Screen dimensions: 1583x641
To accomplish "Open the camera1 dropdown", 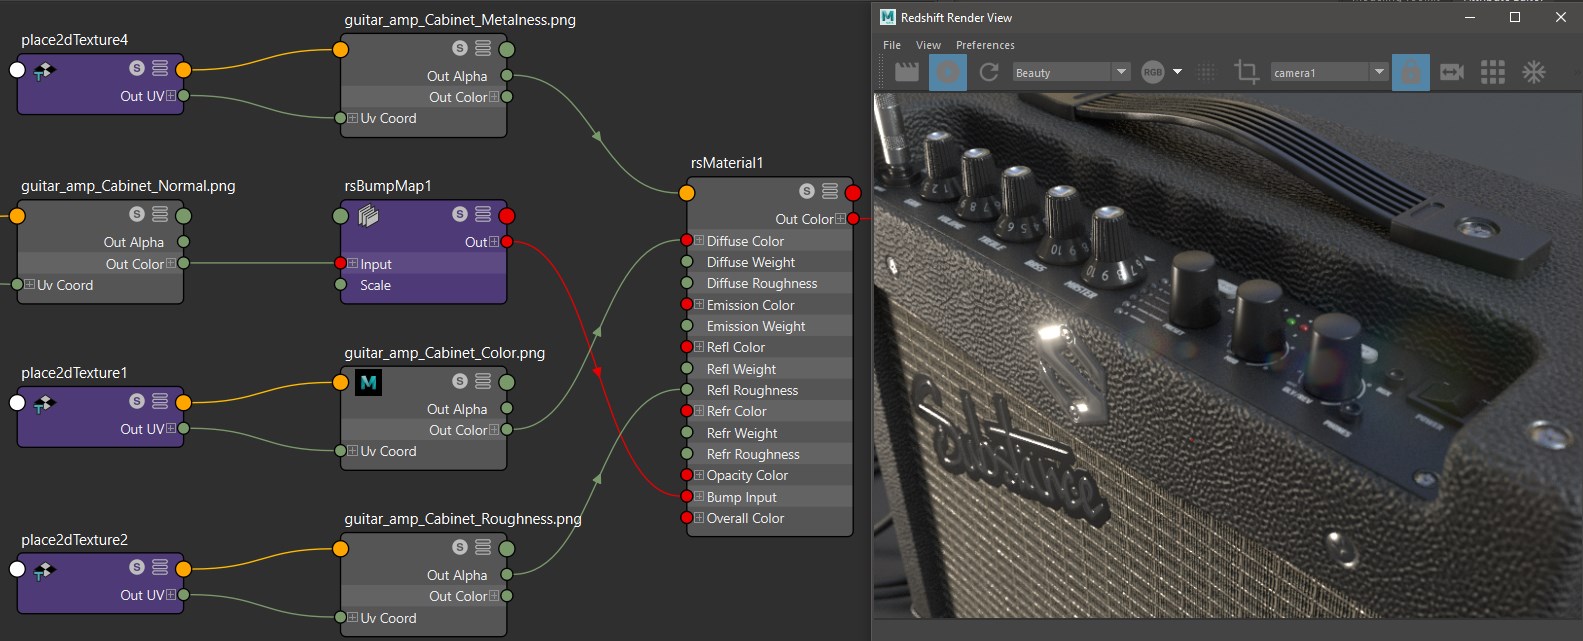I will 1329,72.
